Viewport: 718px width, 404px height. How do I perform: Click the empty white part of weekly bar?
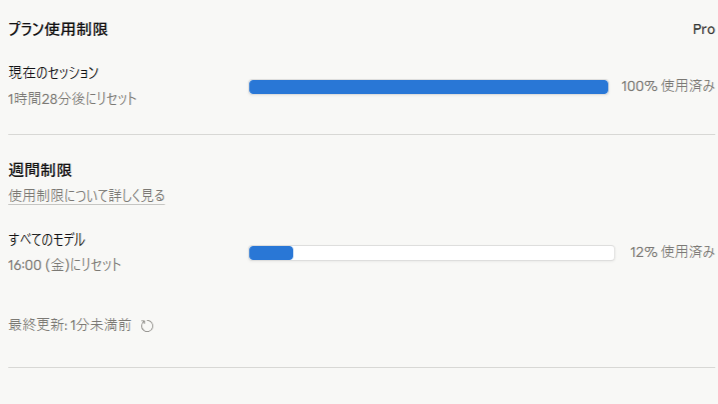[452, 253]
